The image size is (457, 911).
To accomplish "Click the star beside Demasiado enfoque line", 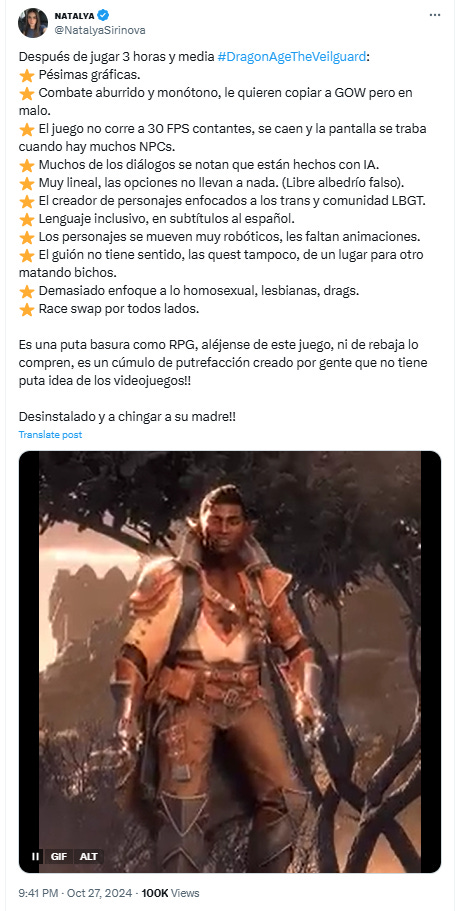I will pos(27,292).
